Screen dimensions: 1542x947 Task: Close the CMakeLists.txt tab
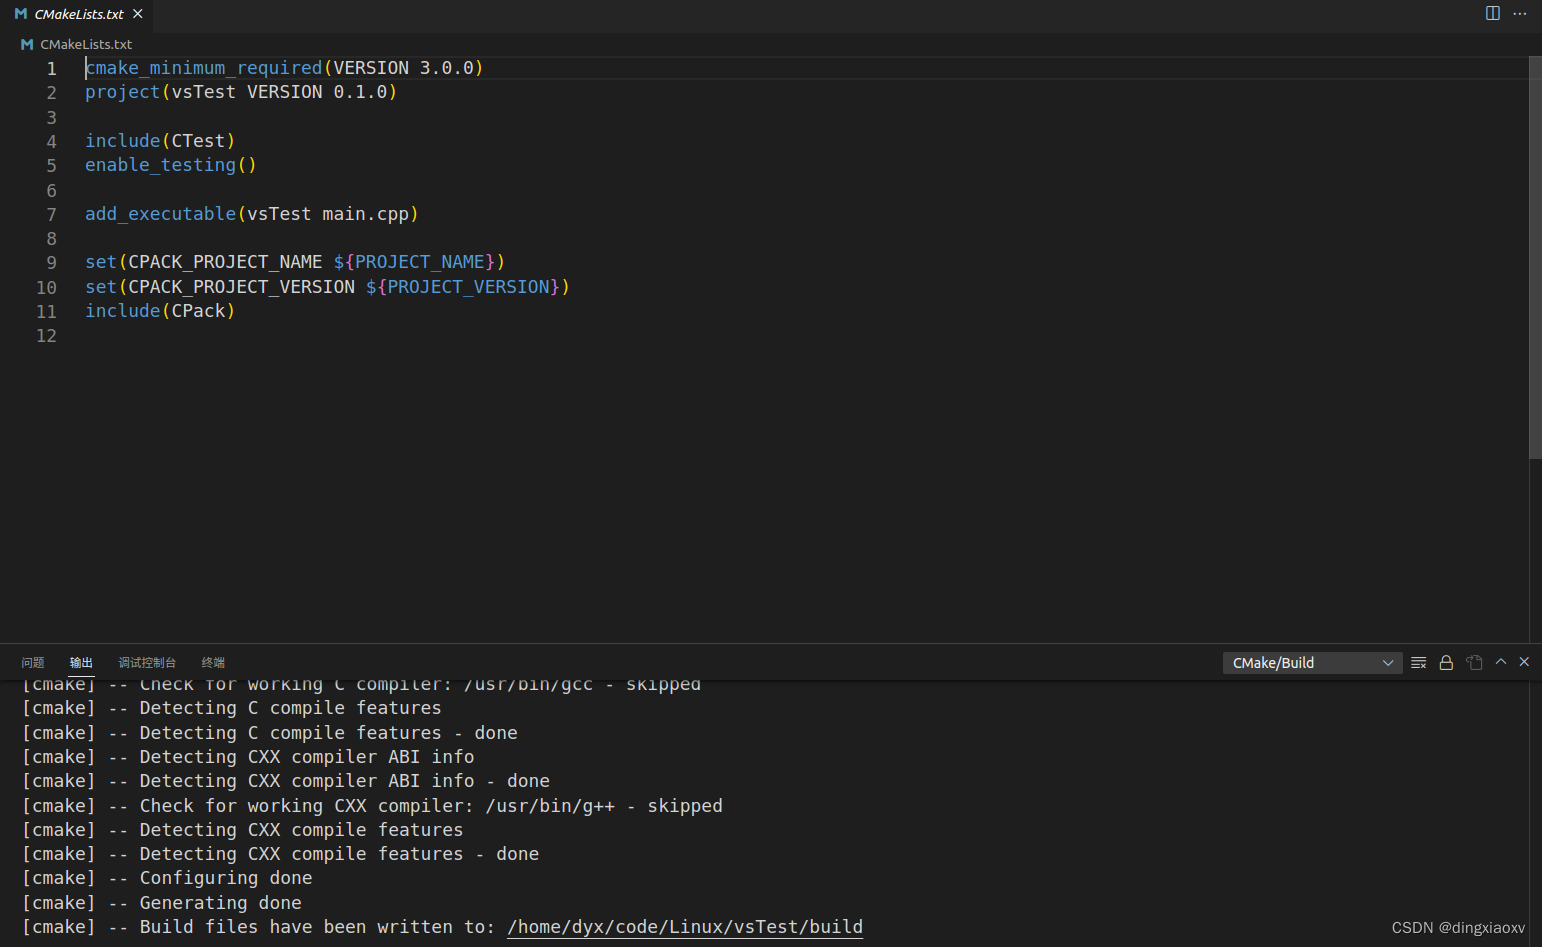138,14
